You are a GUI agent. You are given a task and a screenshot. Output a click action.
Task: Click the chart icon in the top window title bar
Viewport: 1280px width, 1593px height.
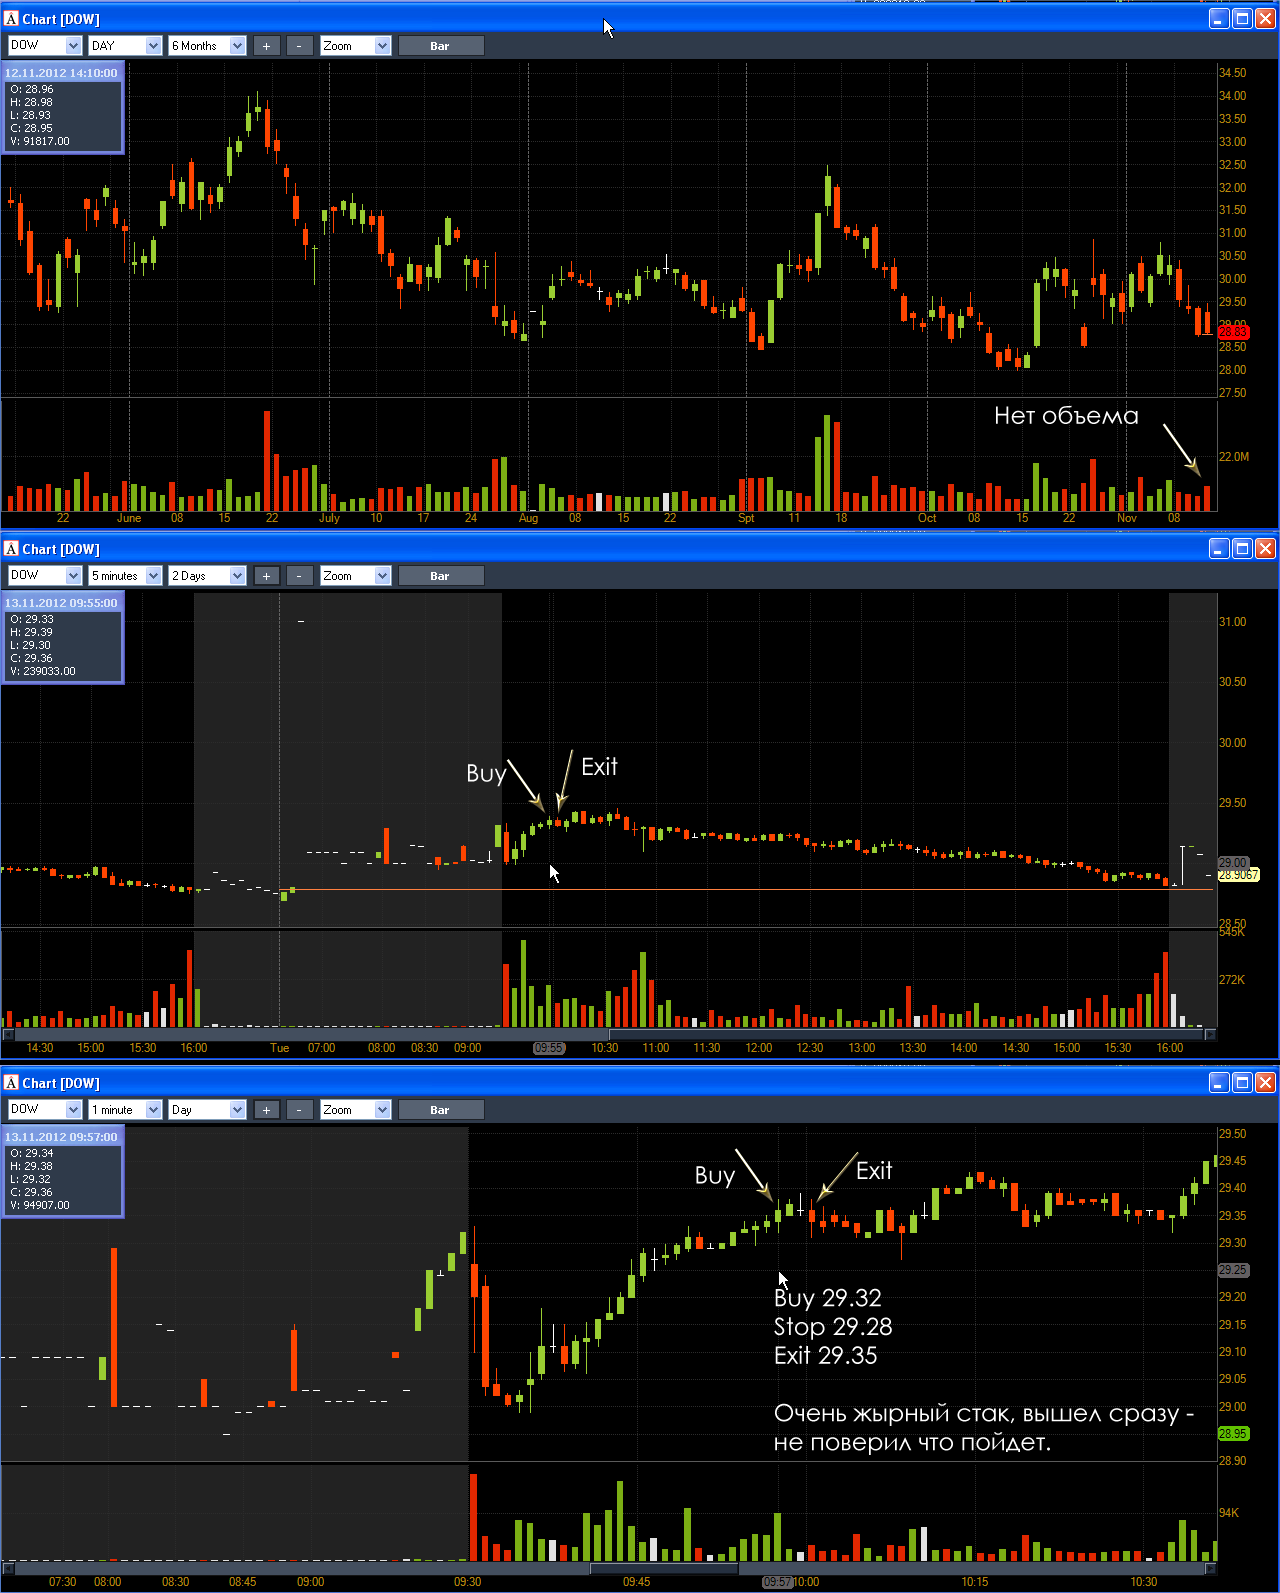(x=12, y=19)
